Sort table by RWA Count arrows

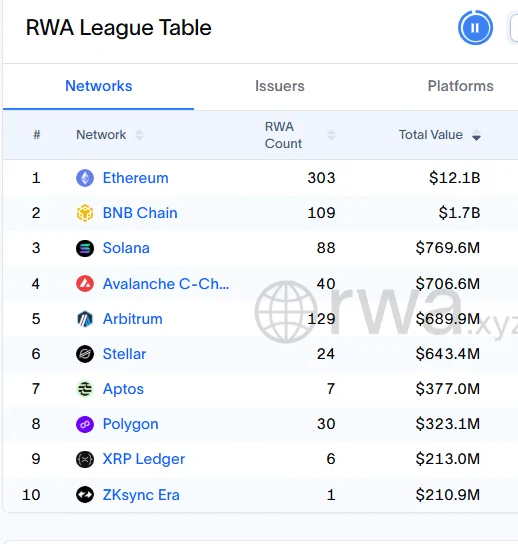pyautogui.click(x=331, y=135)
